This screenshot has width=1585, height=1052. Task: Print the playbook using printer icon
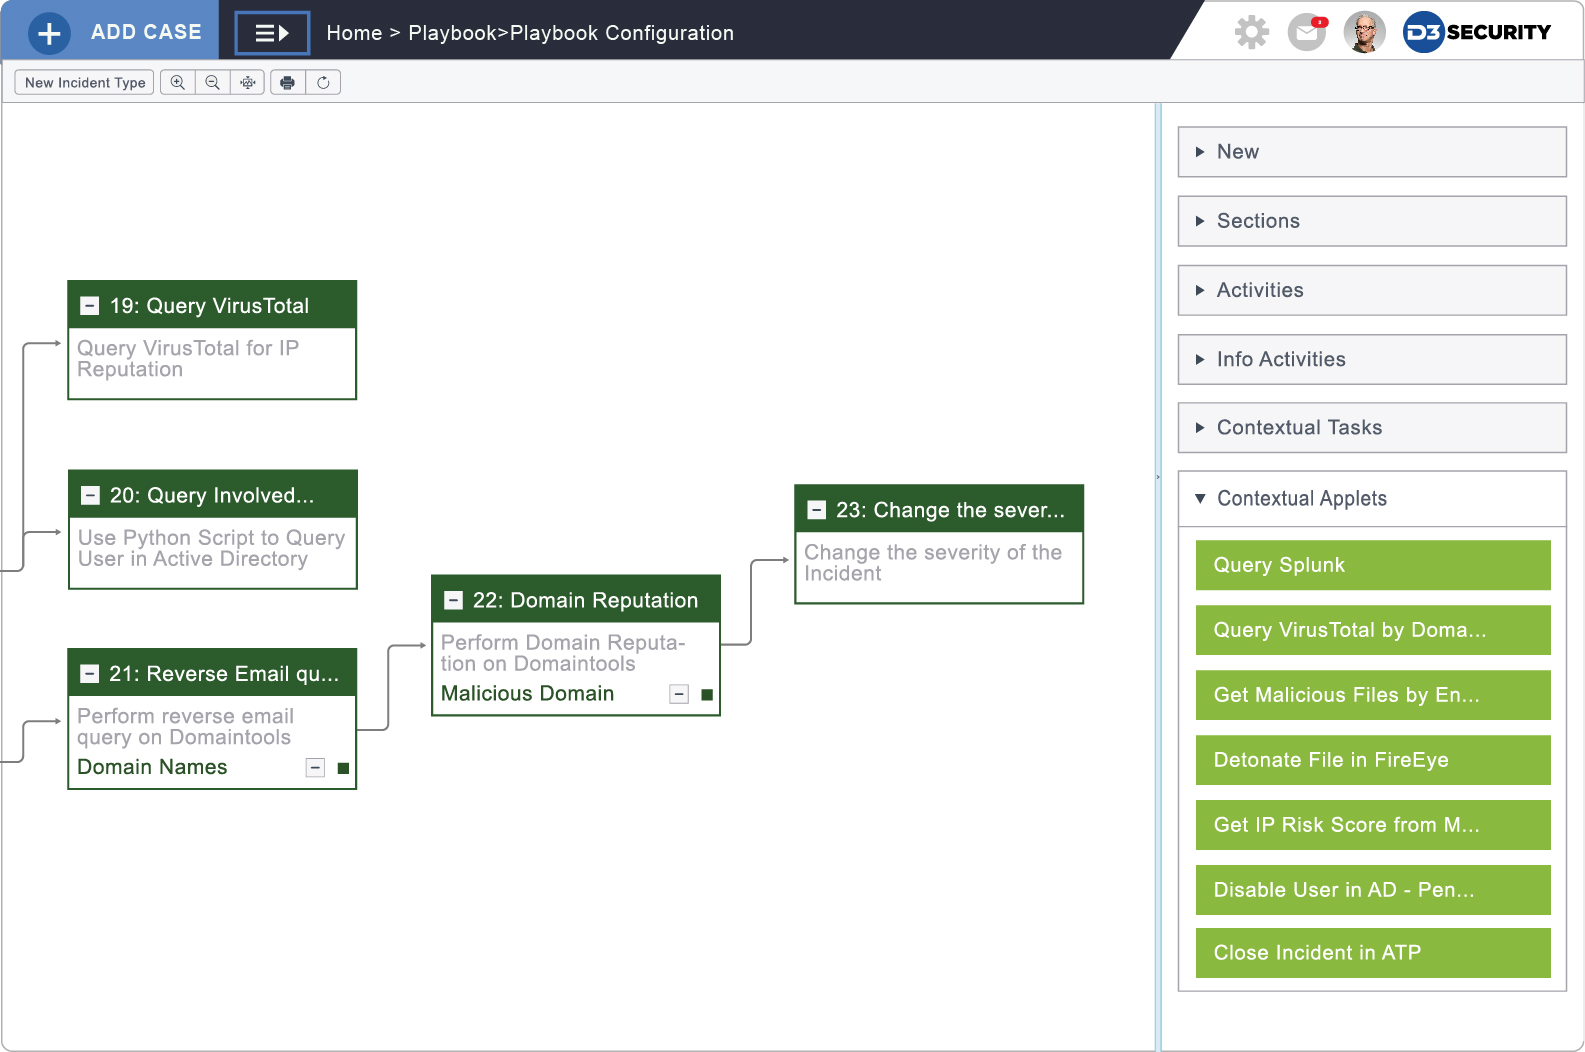[288, 82]
